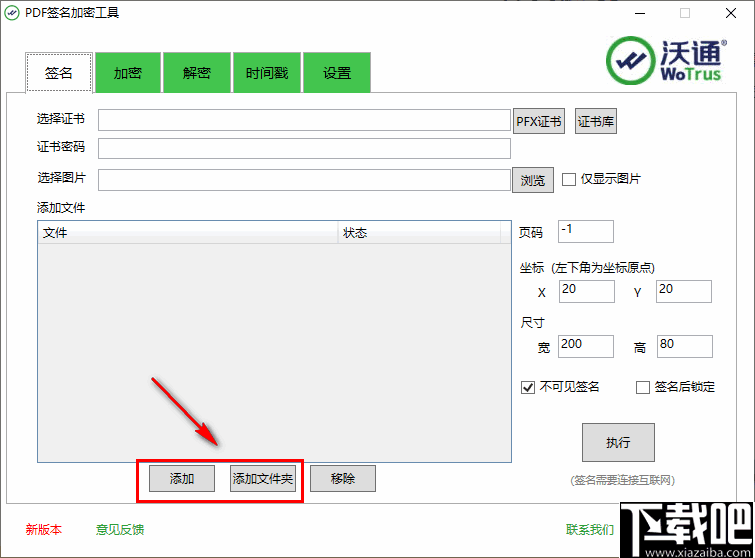Image resolution: width=755 pixels, height=558 pixels.
Task: Click the Y coordinate field
Action: pos(684,291)
